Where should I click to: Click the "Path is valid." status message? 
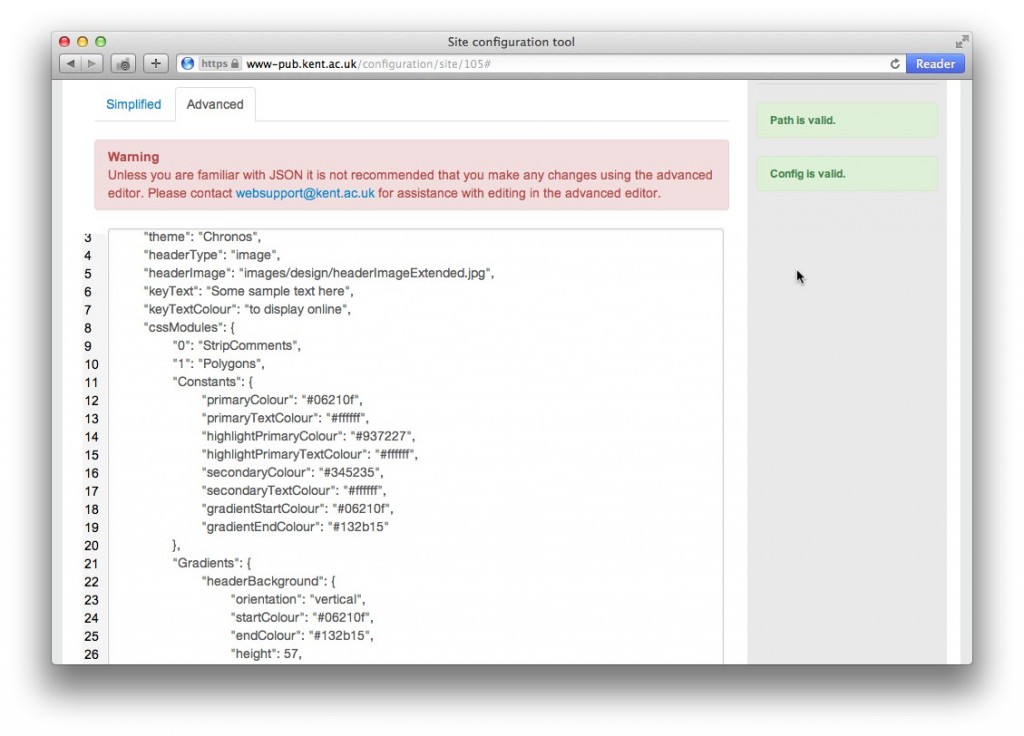point(802,121)
